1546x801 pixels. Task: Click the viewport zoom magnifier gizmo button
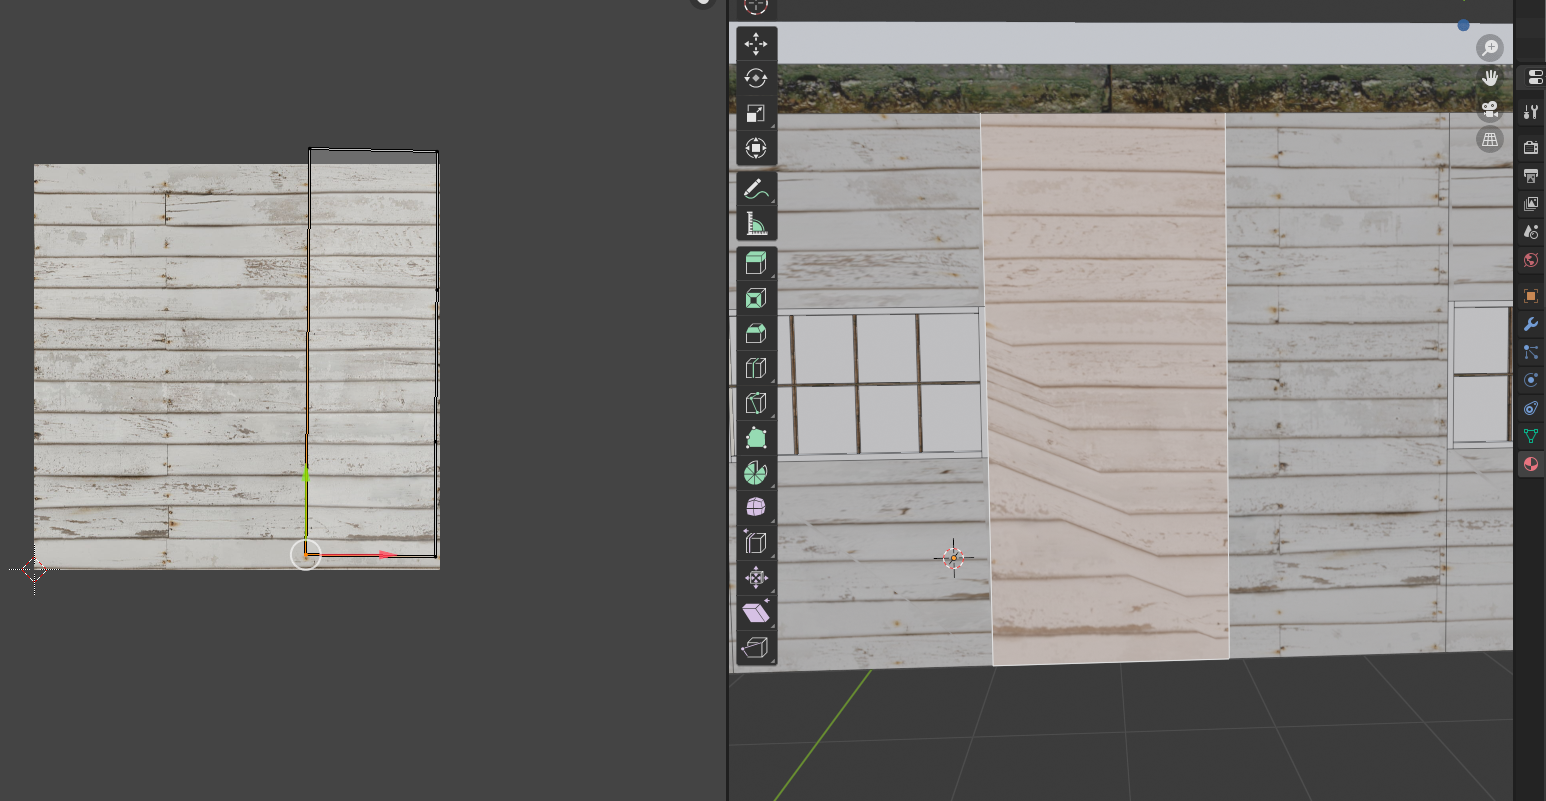coord(1490,47)
